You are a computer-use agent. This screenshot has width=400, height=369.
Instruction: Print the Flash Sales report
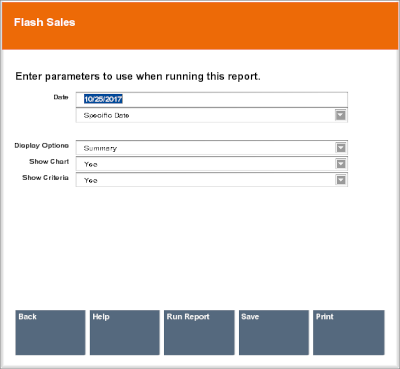(x=349, y=332)
